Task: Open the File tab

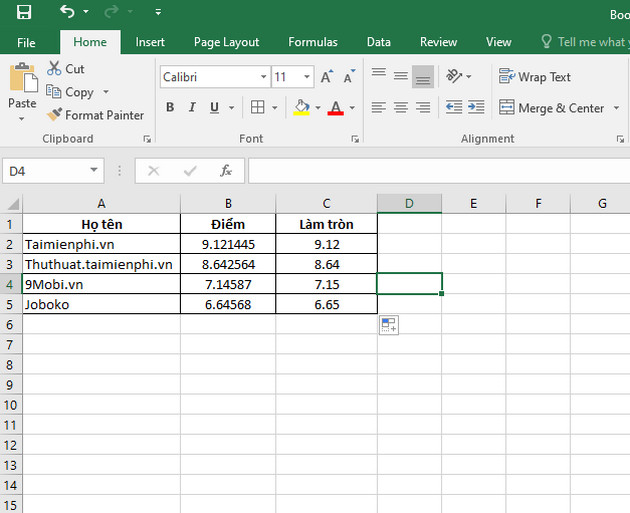Action: (x=26, y=42)
